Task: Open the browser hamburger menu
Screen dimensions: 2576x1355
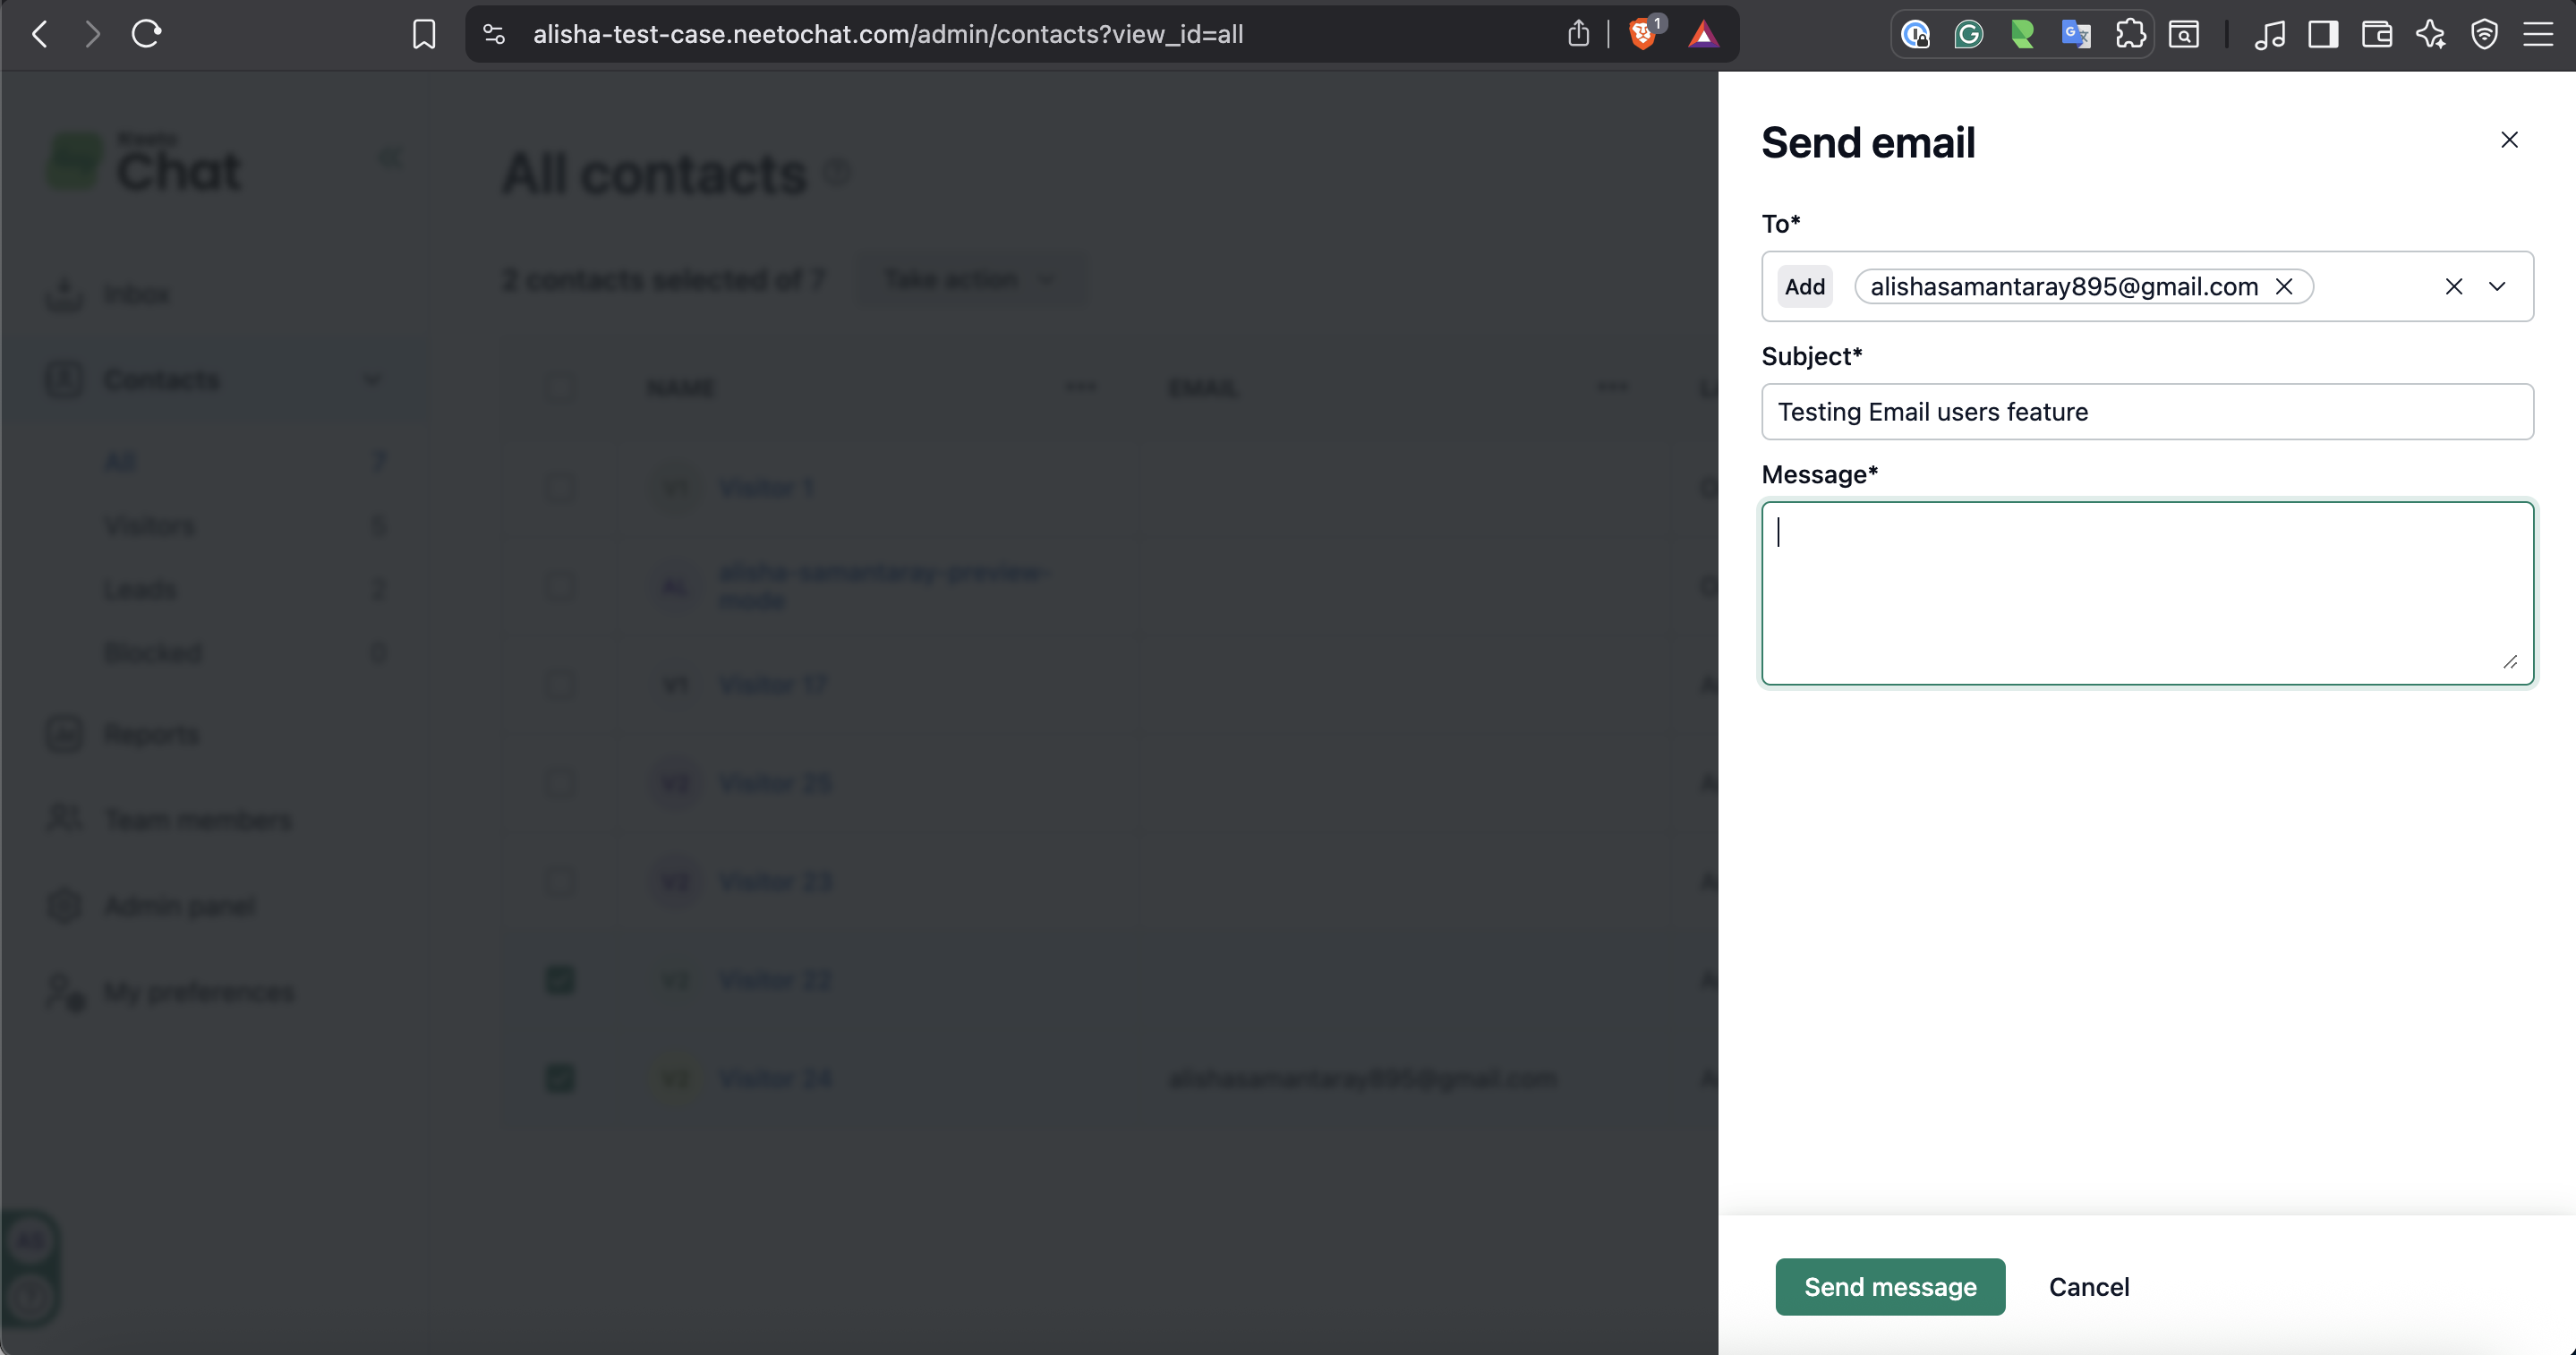Action: 2538,34
